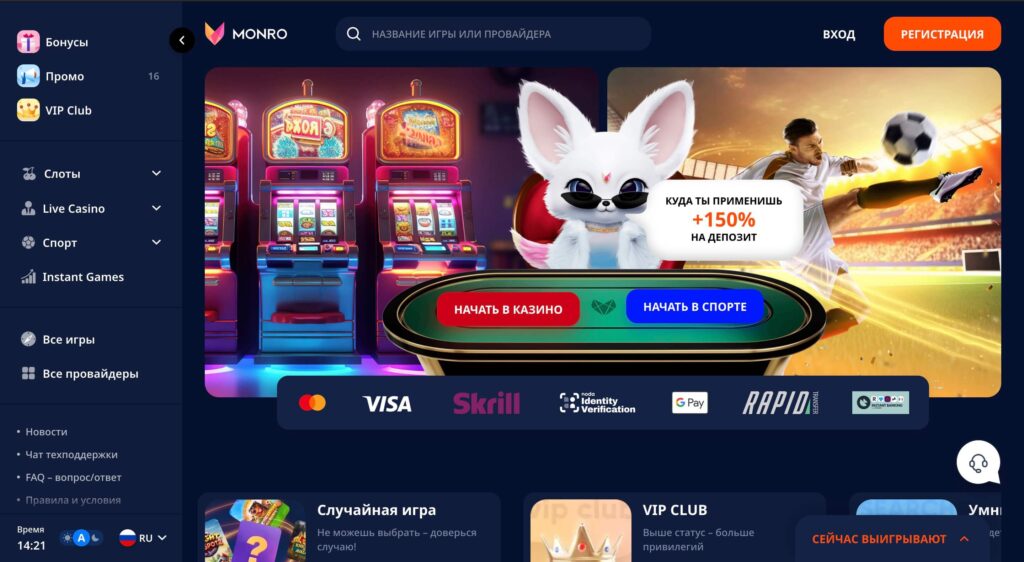Switch to dark theme moon option
This screenshot has width=1024, height=562.
coord(95,538)
